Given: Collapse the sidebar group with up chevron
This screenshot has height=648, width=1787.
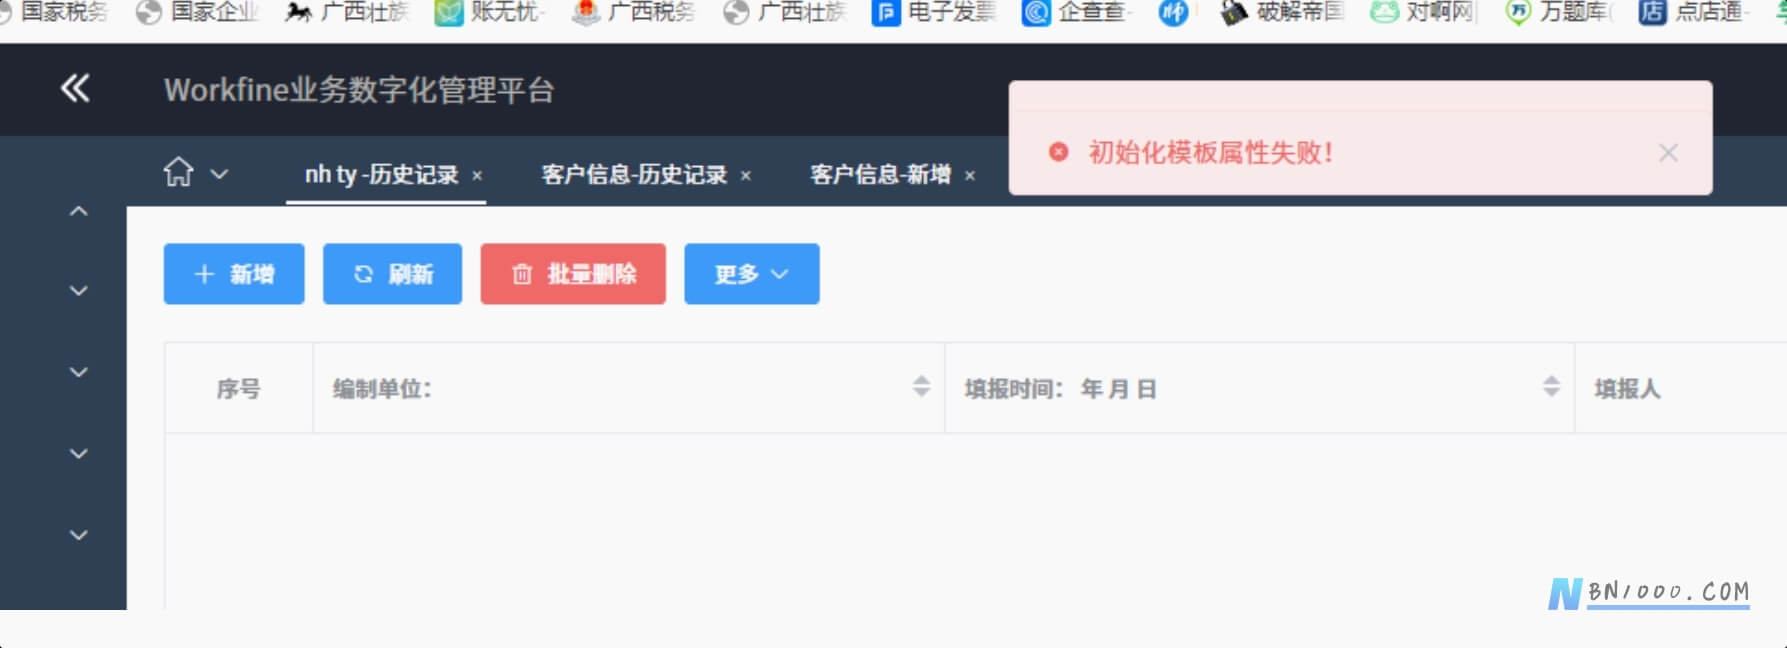Looking at the screenshot, I should (78, 211).
